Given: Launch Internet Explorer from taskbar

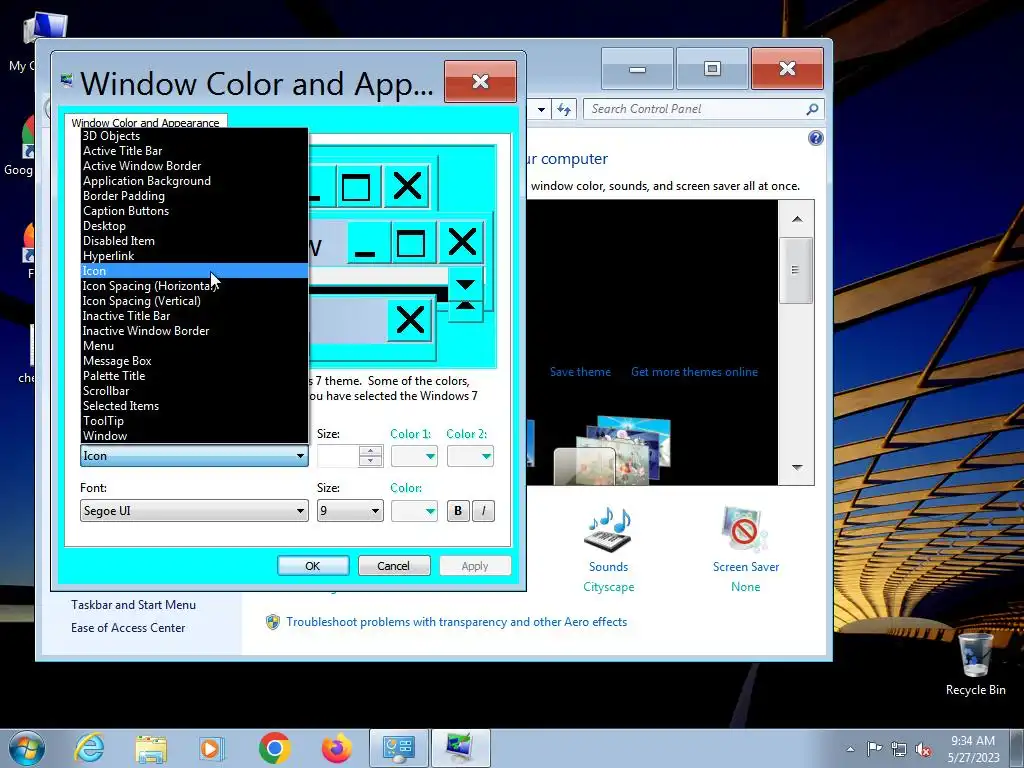Looking at the screenshot, I should click(89, 748).
